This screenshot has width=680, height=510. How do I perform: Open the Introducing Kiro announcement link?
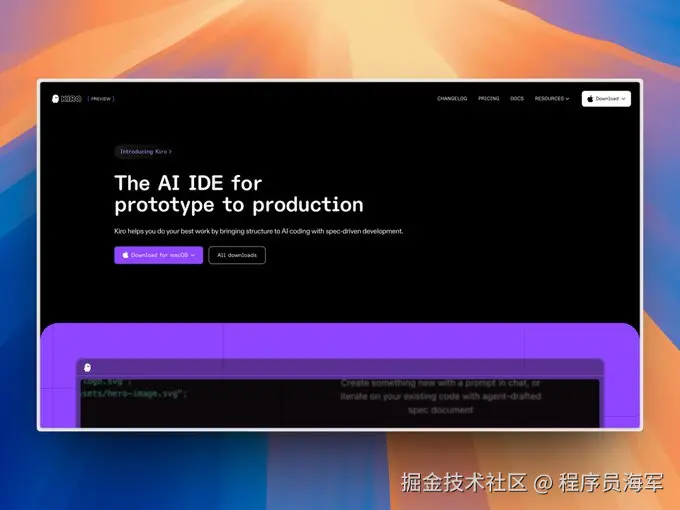[144, 152]
